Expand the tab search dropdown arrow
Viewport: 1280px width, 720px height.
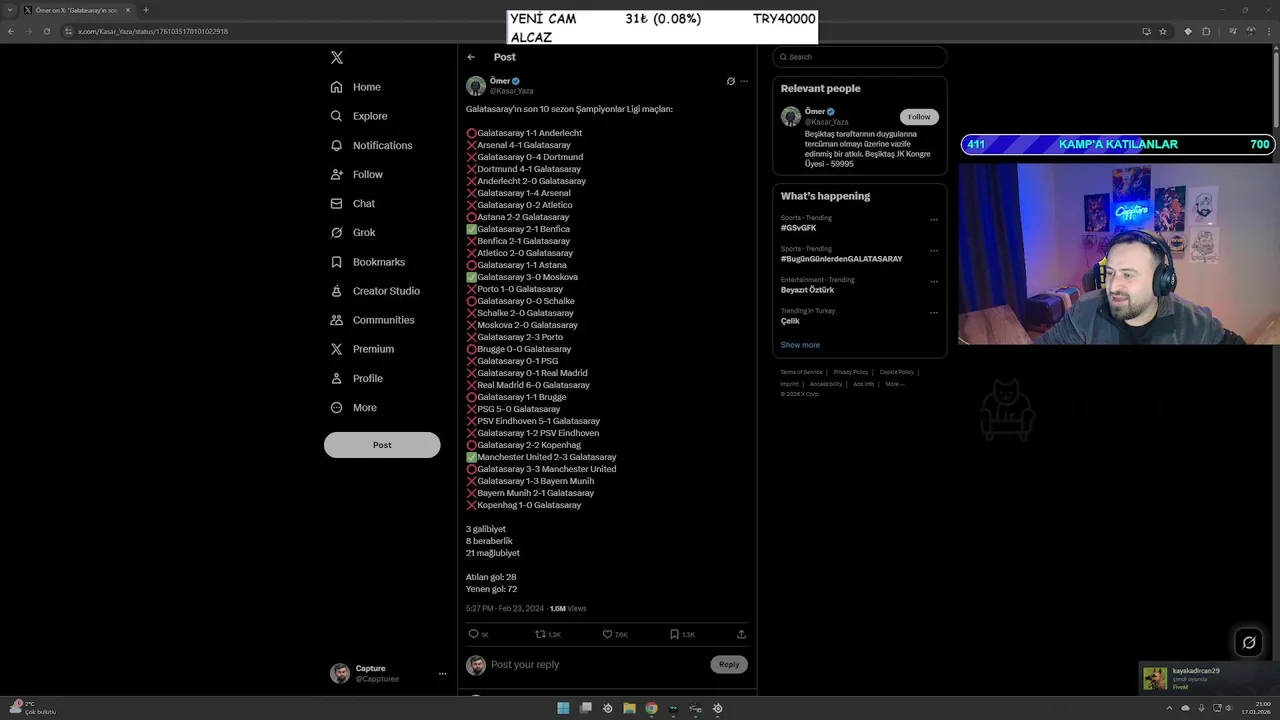[x=8, y=10]
